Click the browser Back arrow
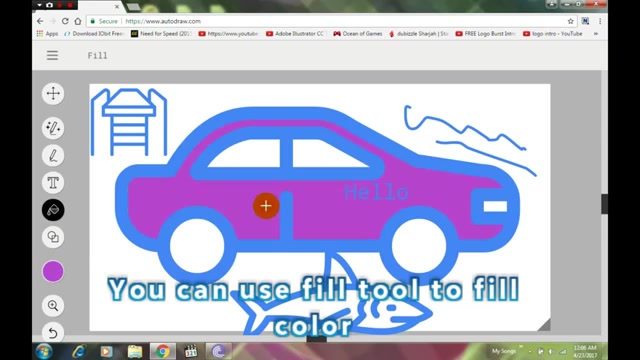The width and height of the screenshot is (640, 360). [x=40, y=21]
